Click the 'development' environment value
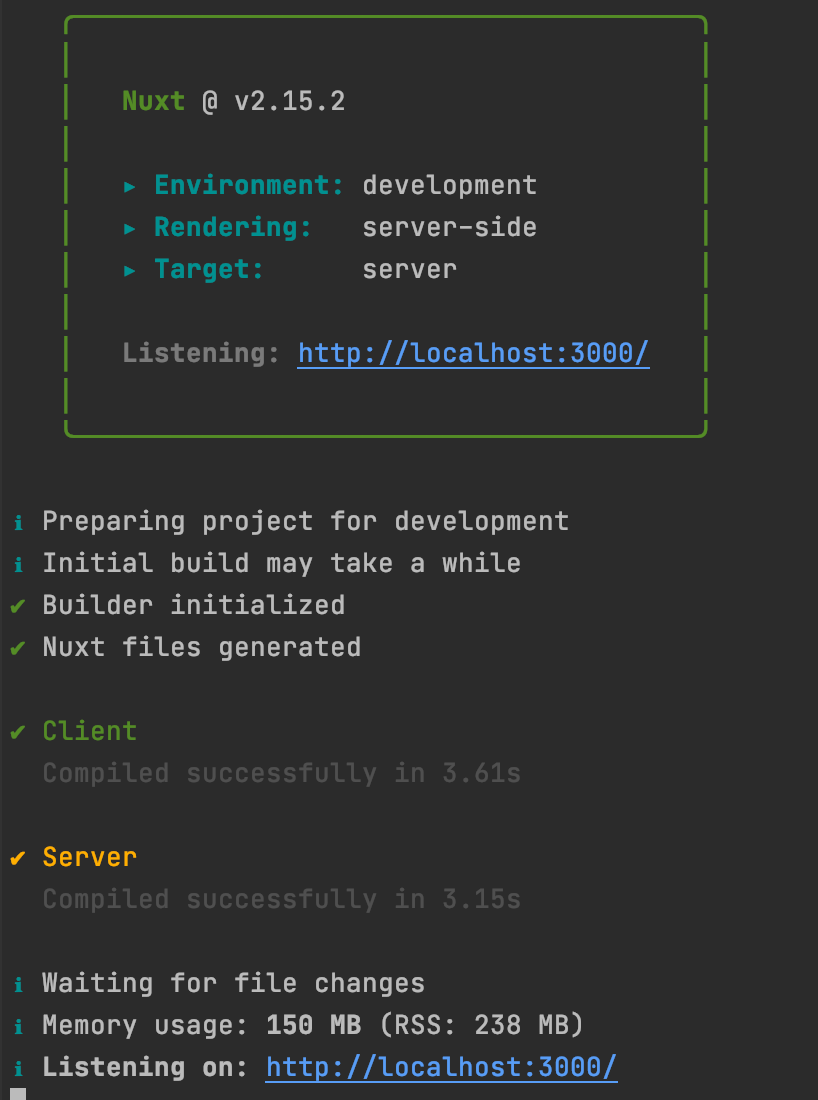 pos(450,186)
